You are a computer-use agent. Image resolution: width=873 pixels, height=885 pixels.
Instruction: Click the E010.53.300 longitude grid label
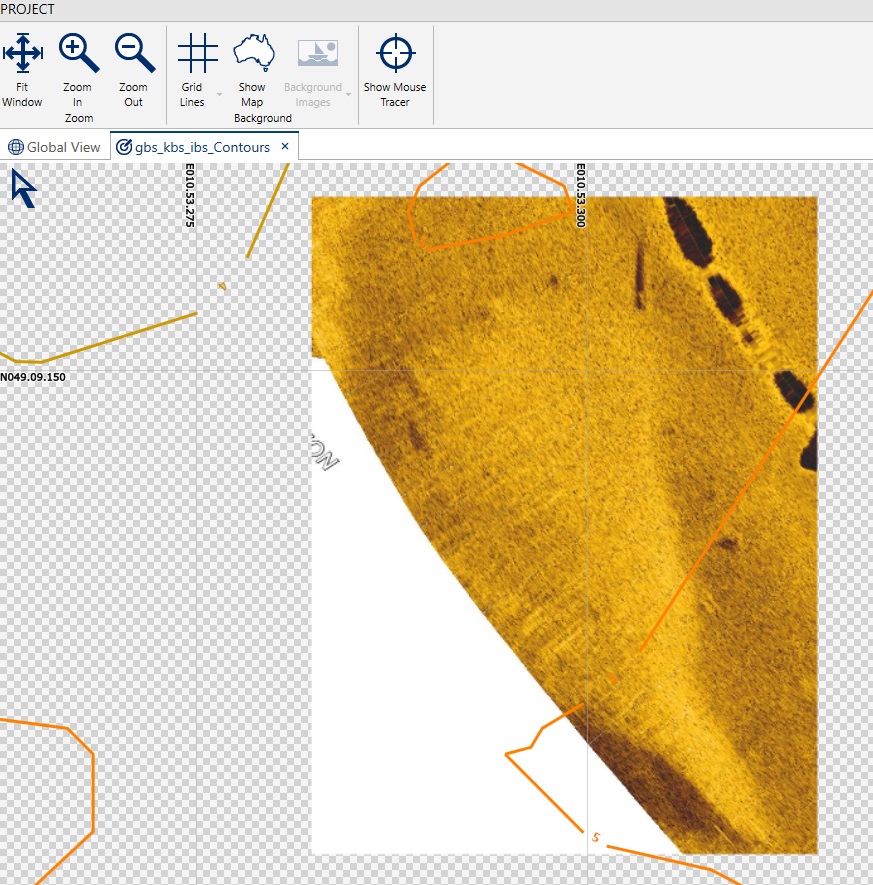579,197
